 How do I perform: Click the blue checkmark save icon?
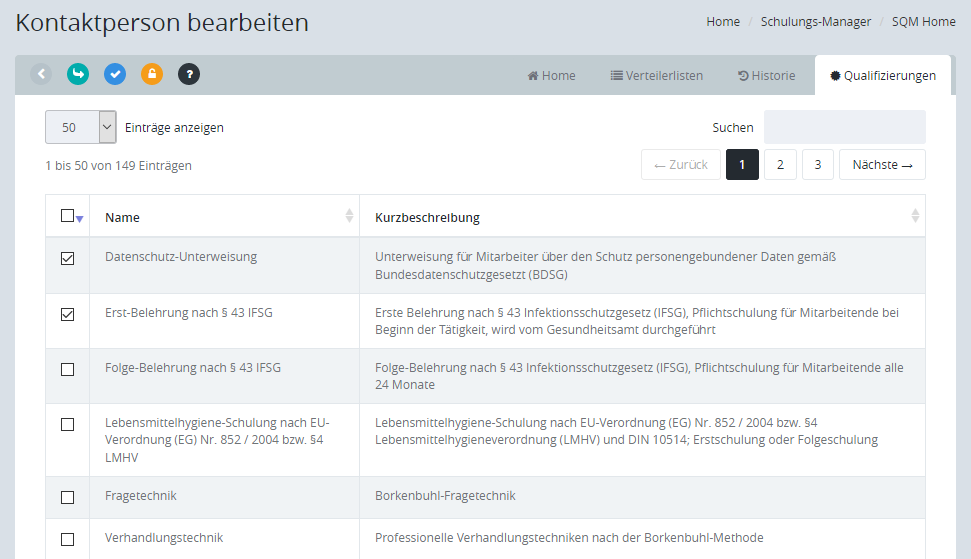tap(115, 74)
